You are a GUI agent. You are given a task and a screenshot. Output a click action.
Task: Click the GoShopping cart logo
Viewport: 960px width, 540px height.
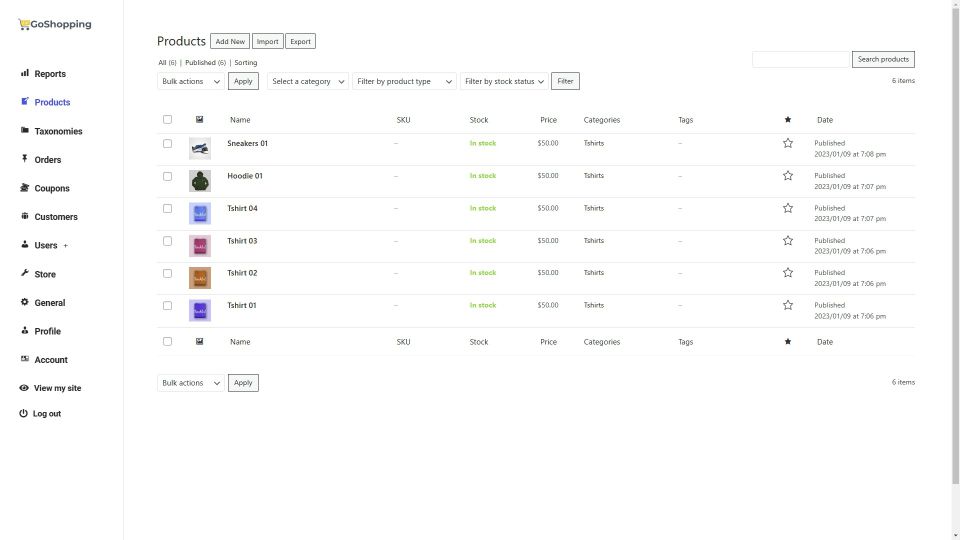tap(24, 24)
